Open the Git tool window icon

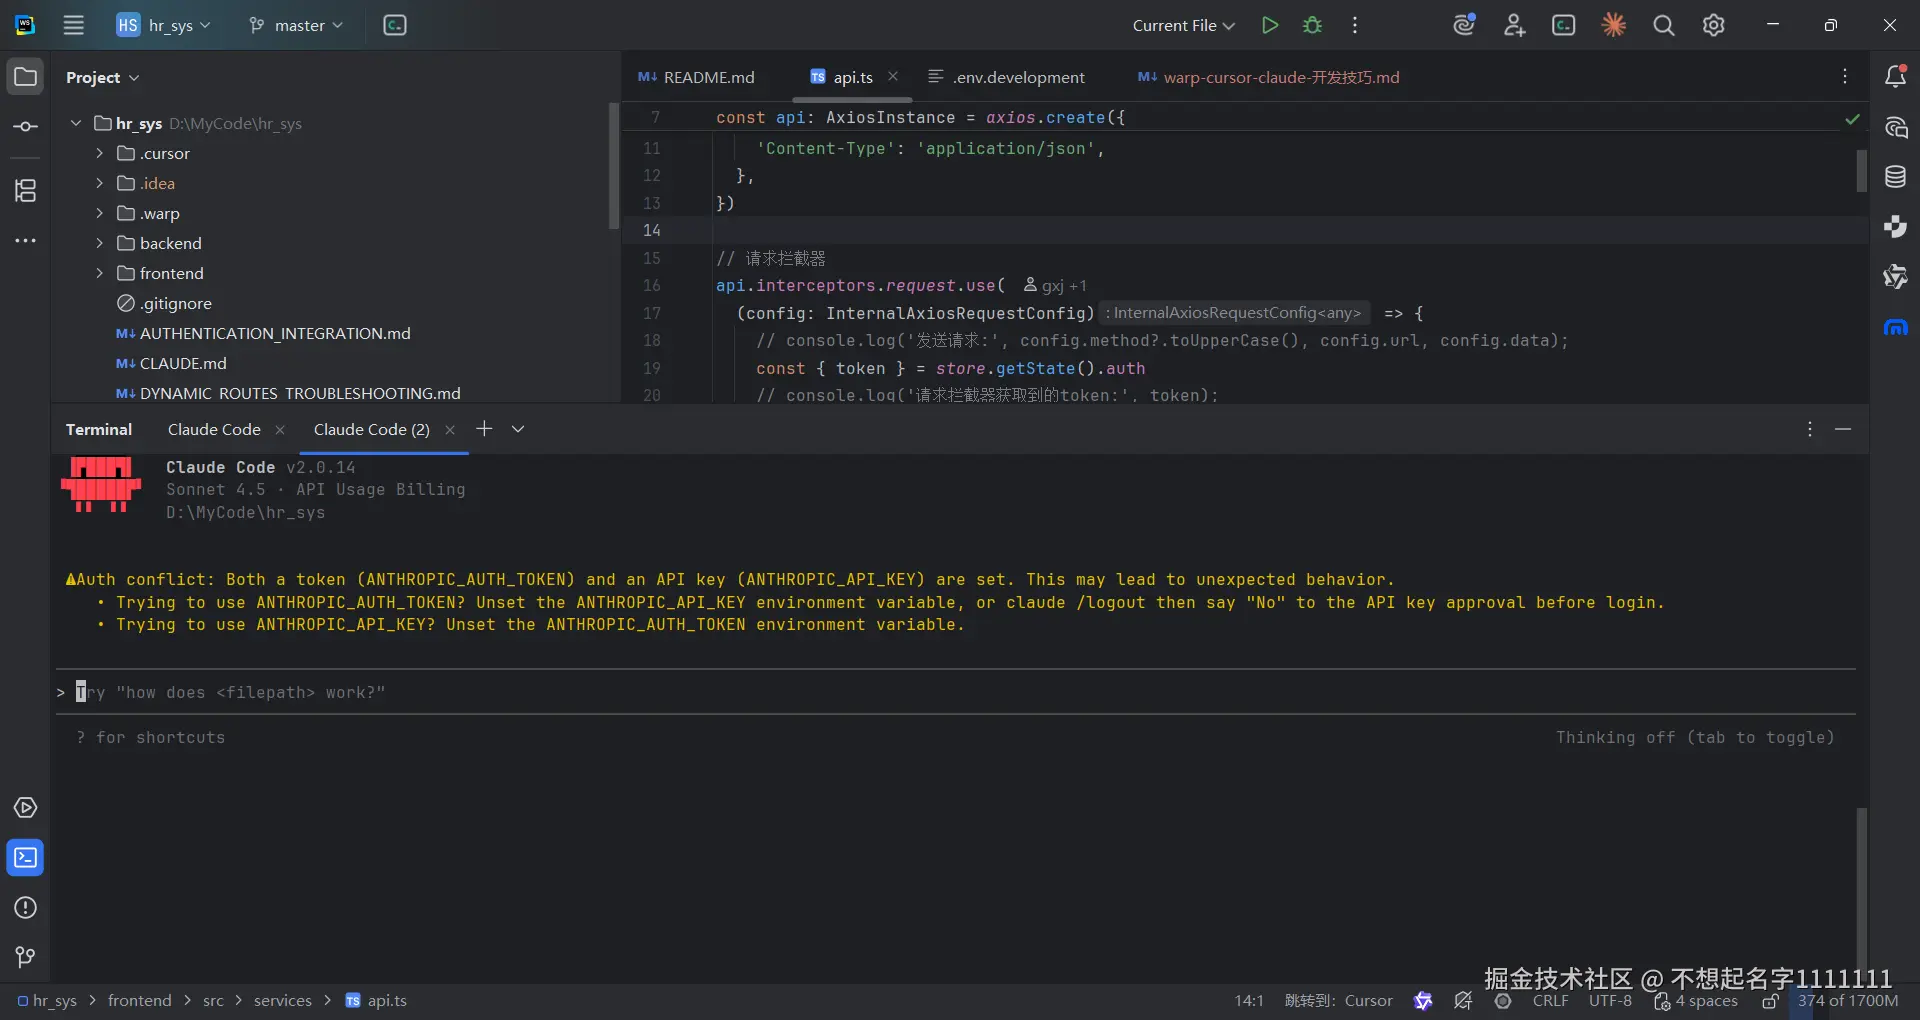tap(25, 957)
